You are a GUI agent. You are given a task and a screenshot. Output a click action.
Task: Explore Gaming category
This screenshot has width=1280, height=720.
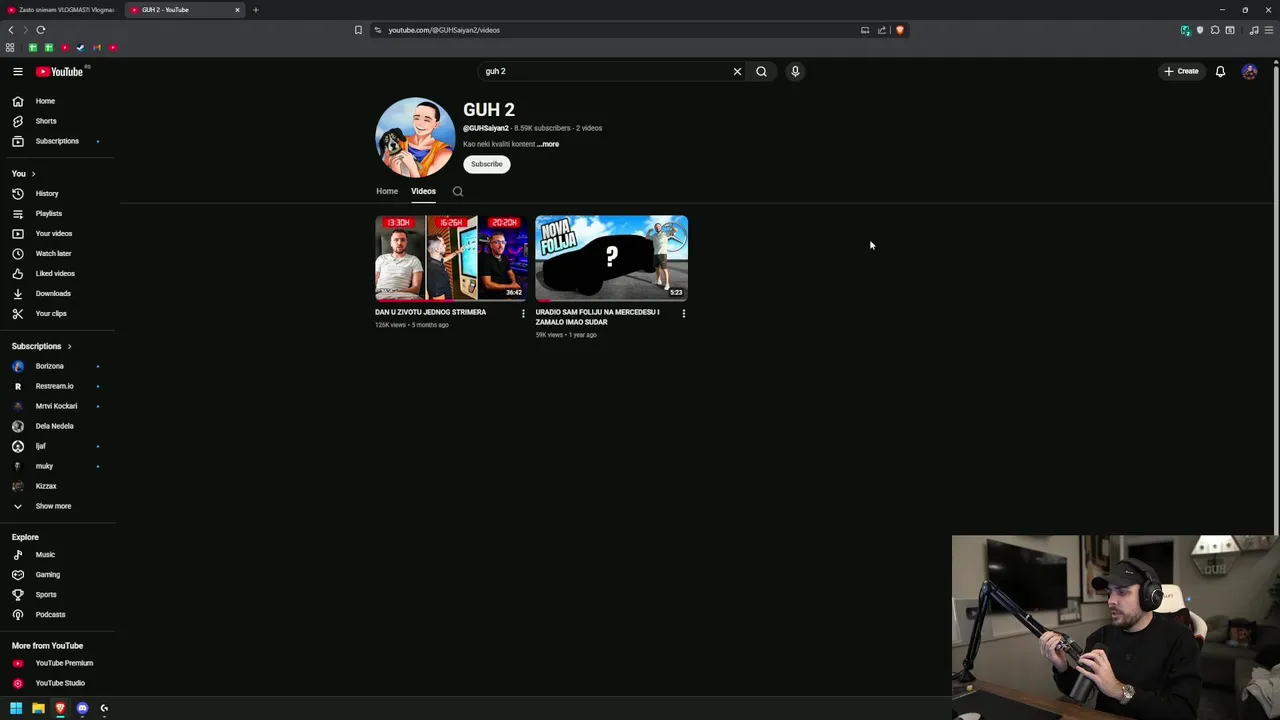click(57, 574)
